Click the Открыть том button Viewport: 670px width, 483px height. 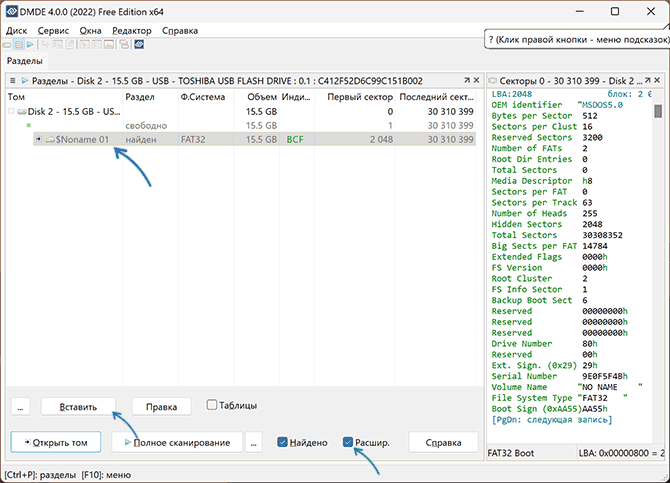coord(56,442)
